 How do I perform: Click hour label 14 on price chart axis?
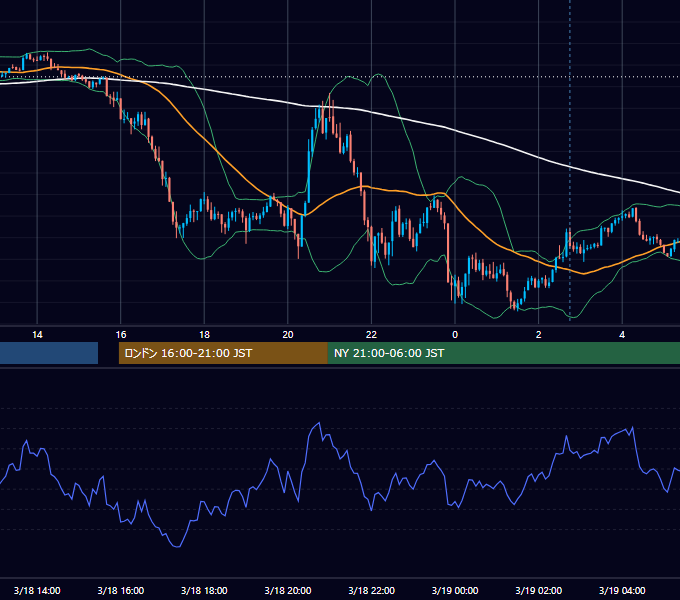[37, 335]
